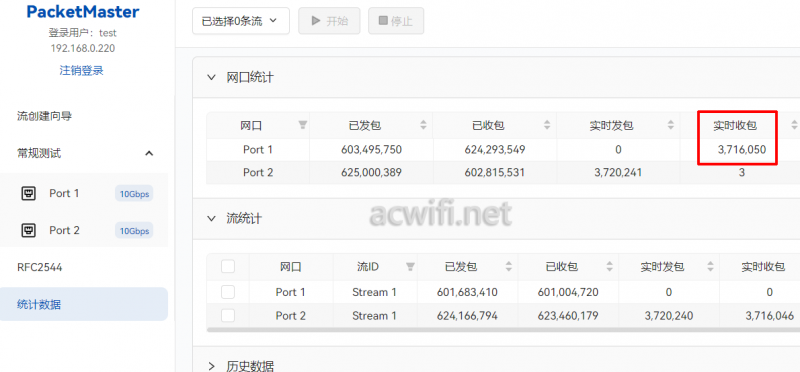This screenshot has width=800, height=372.
Task: Click the Port 1 network interface icon
Action: [x=29, y=194]
